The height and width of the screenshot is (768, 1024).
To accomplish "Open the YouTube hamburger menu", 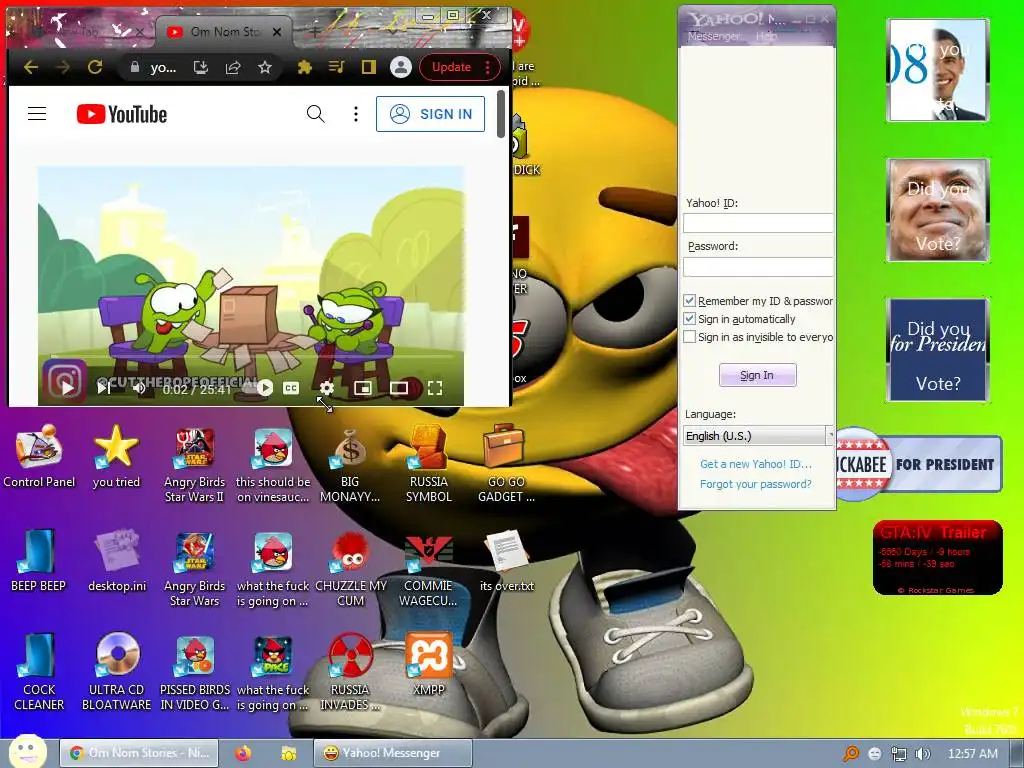I will click(x=37, y=114).
